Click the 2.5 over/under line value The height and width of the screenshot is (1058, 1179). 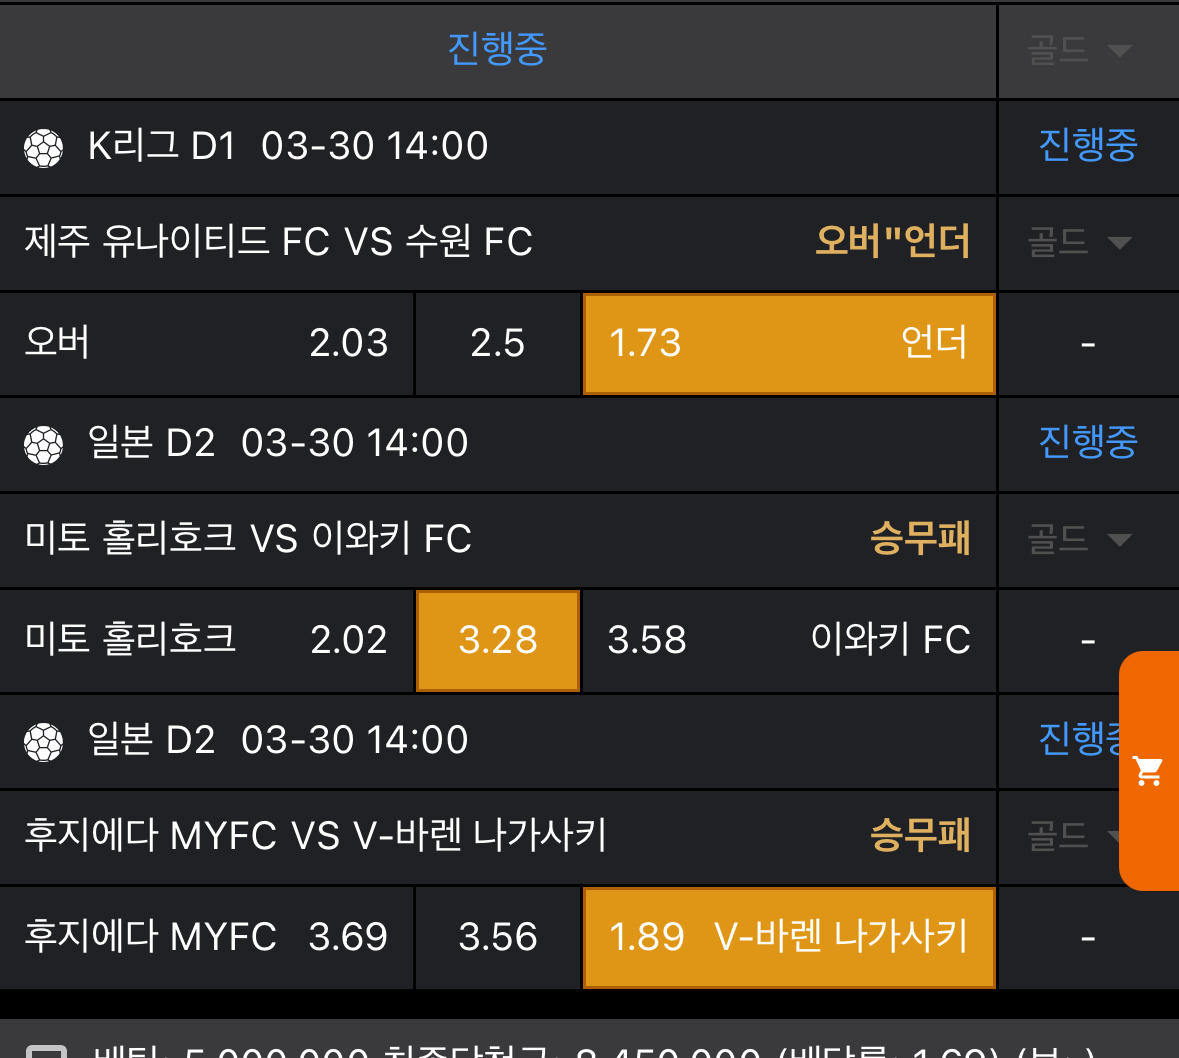498,343
